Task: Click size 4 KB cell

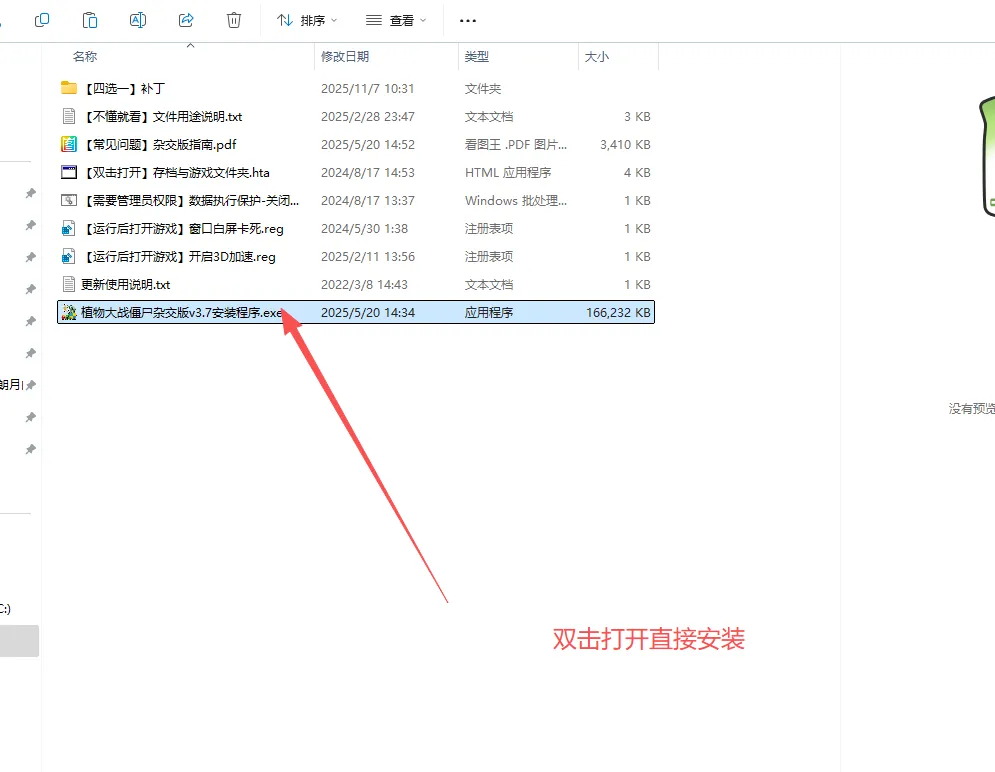Action: (637, 173)
